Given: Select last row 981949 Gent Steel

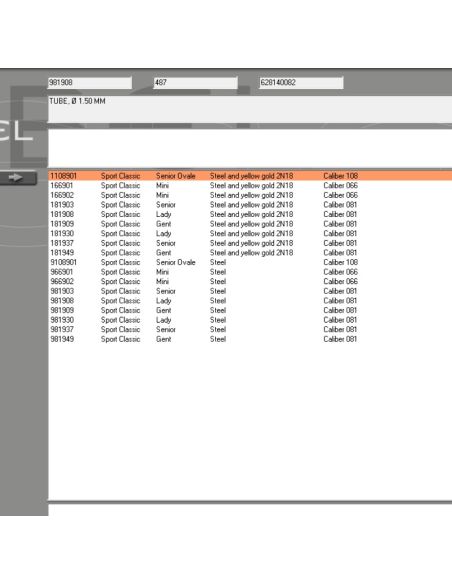Looking at the screenshot, I should [250, 339].
